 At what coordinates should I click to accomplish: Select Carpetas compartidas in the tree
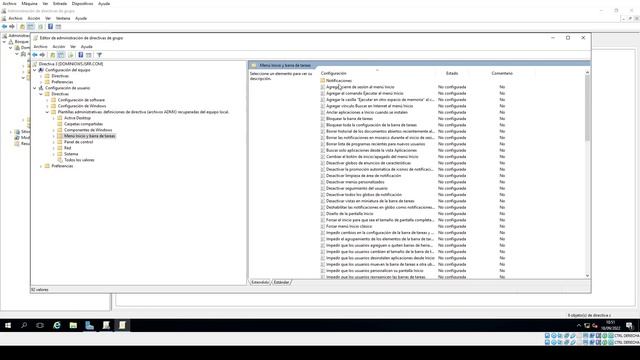tap(83, 124)
